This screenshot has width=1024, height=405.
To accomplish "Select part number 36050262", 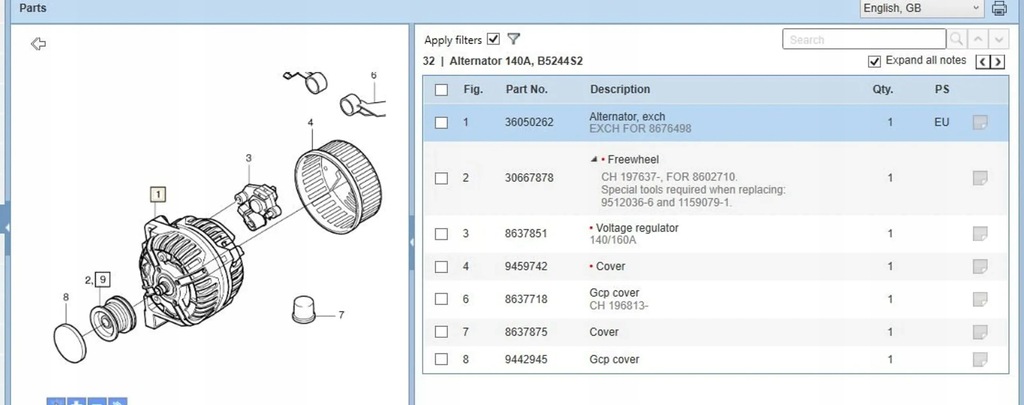I will [x=529, y=122].
